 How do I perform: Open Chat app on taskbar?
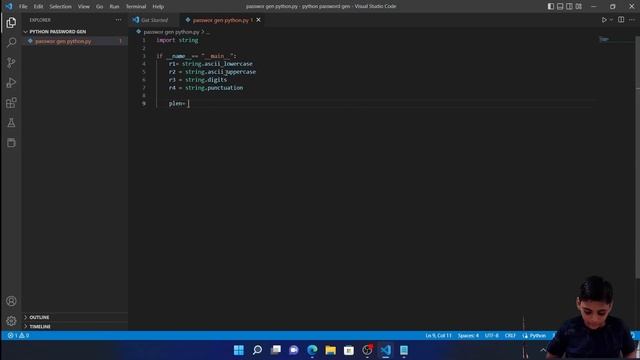click(294, 350)
